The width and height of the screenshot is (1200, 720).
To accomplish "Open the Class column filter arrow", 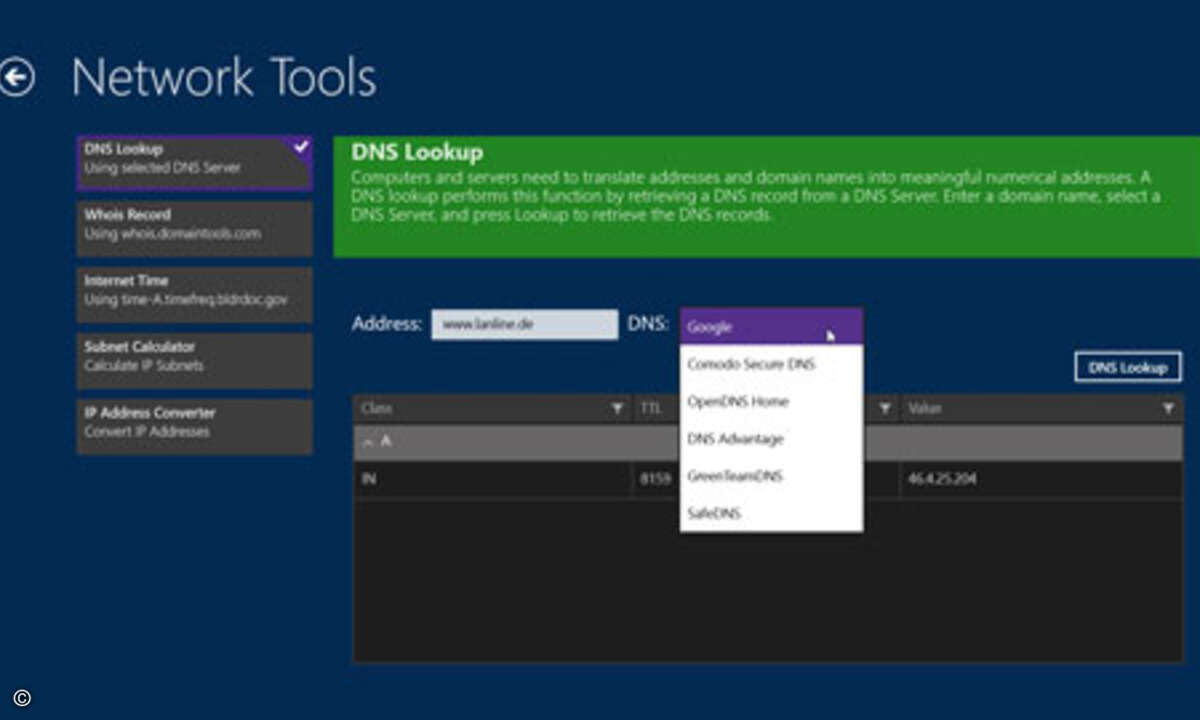I will (618, 408).
